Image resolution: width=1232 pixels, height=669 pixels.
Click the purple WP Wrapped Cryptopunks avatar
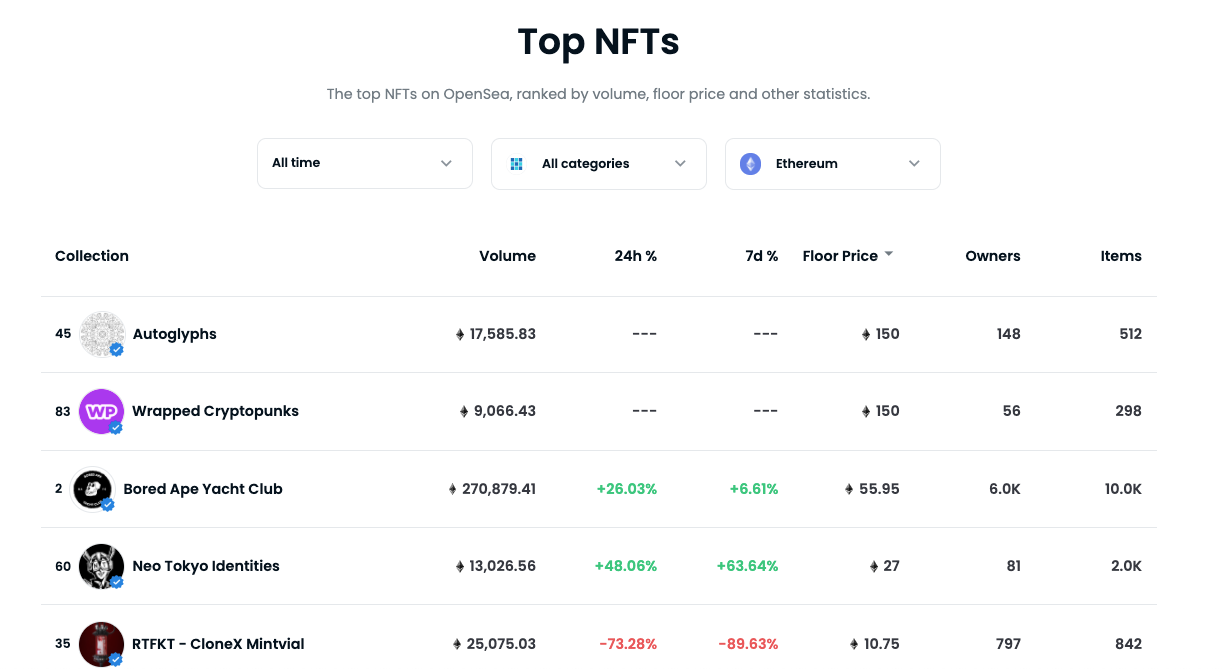click(101, 410)
